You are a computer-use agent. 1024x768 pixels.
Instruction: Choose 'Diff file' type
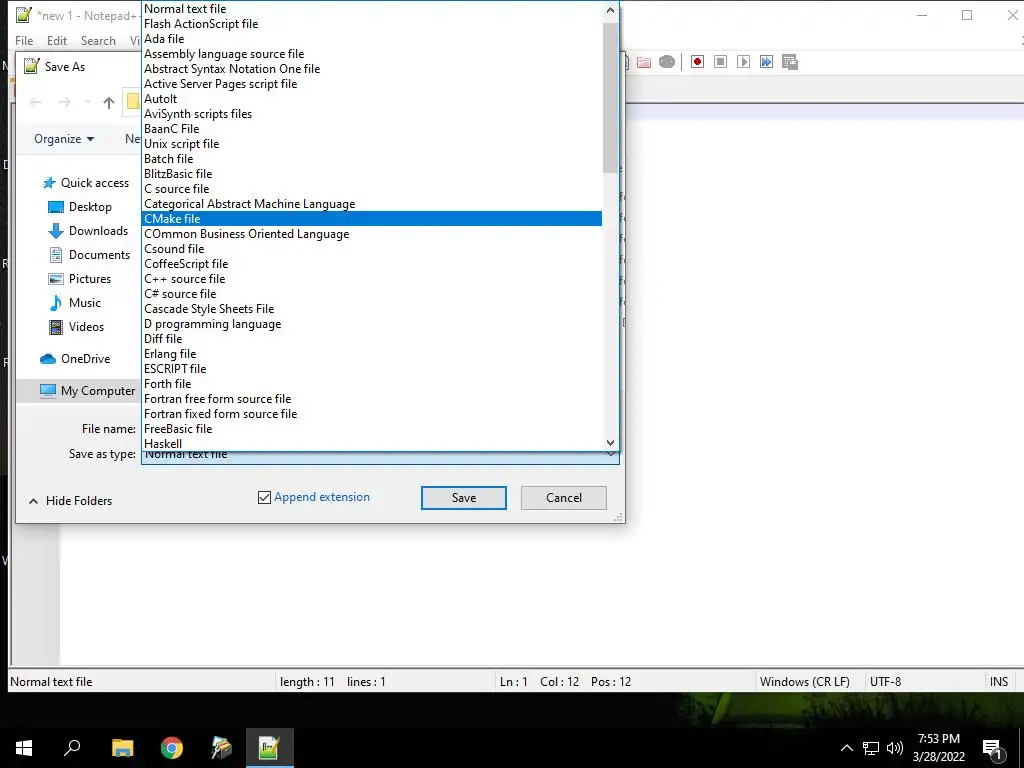point(372,339)
